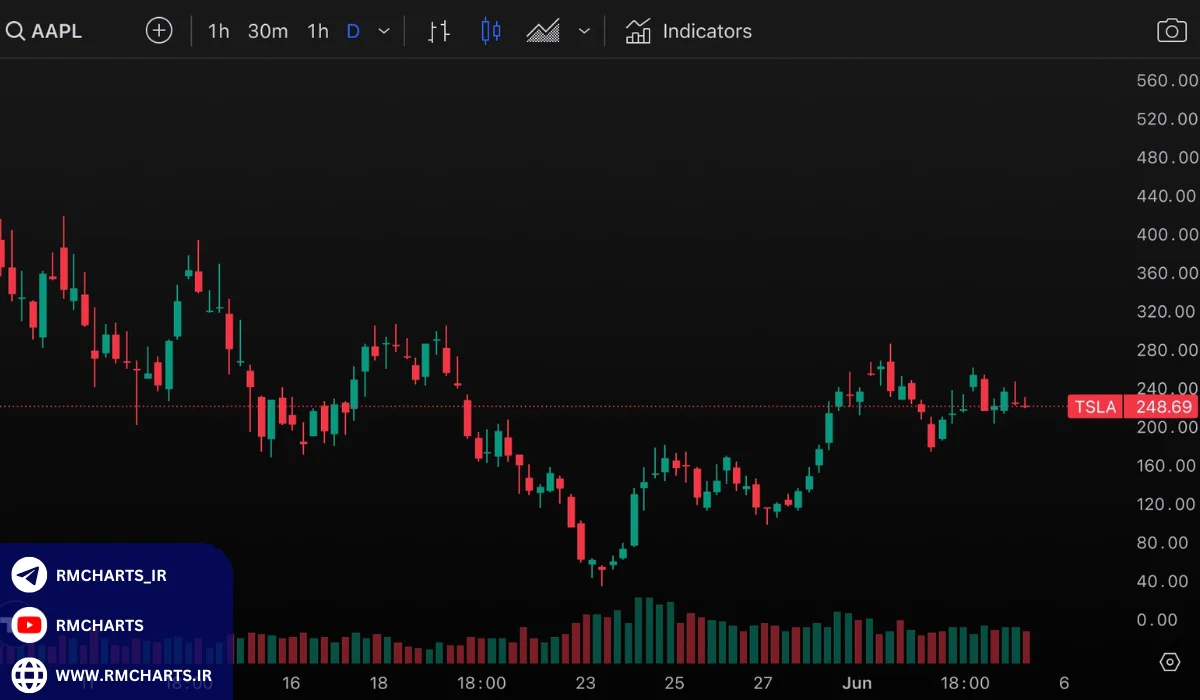Open chart settings gear at bottom right
The height and width of the screenshot is (700, 1200).
[1169, 662]
